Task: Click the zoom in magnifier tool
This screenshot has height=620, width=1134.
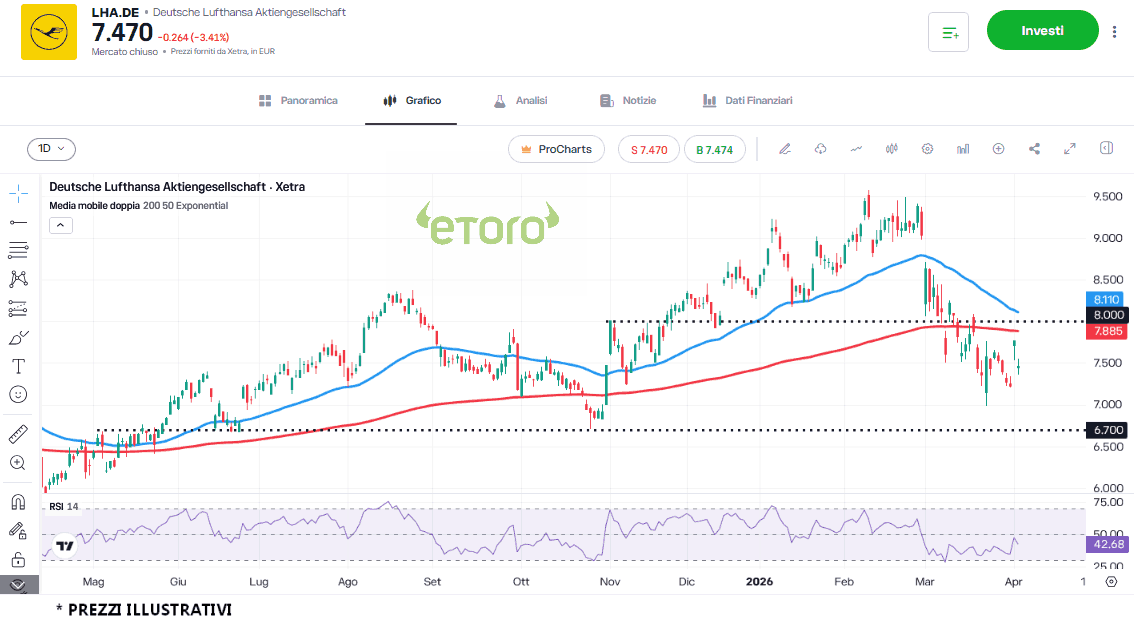Action: [18, 463]
